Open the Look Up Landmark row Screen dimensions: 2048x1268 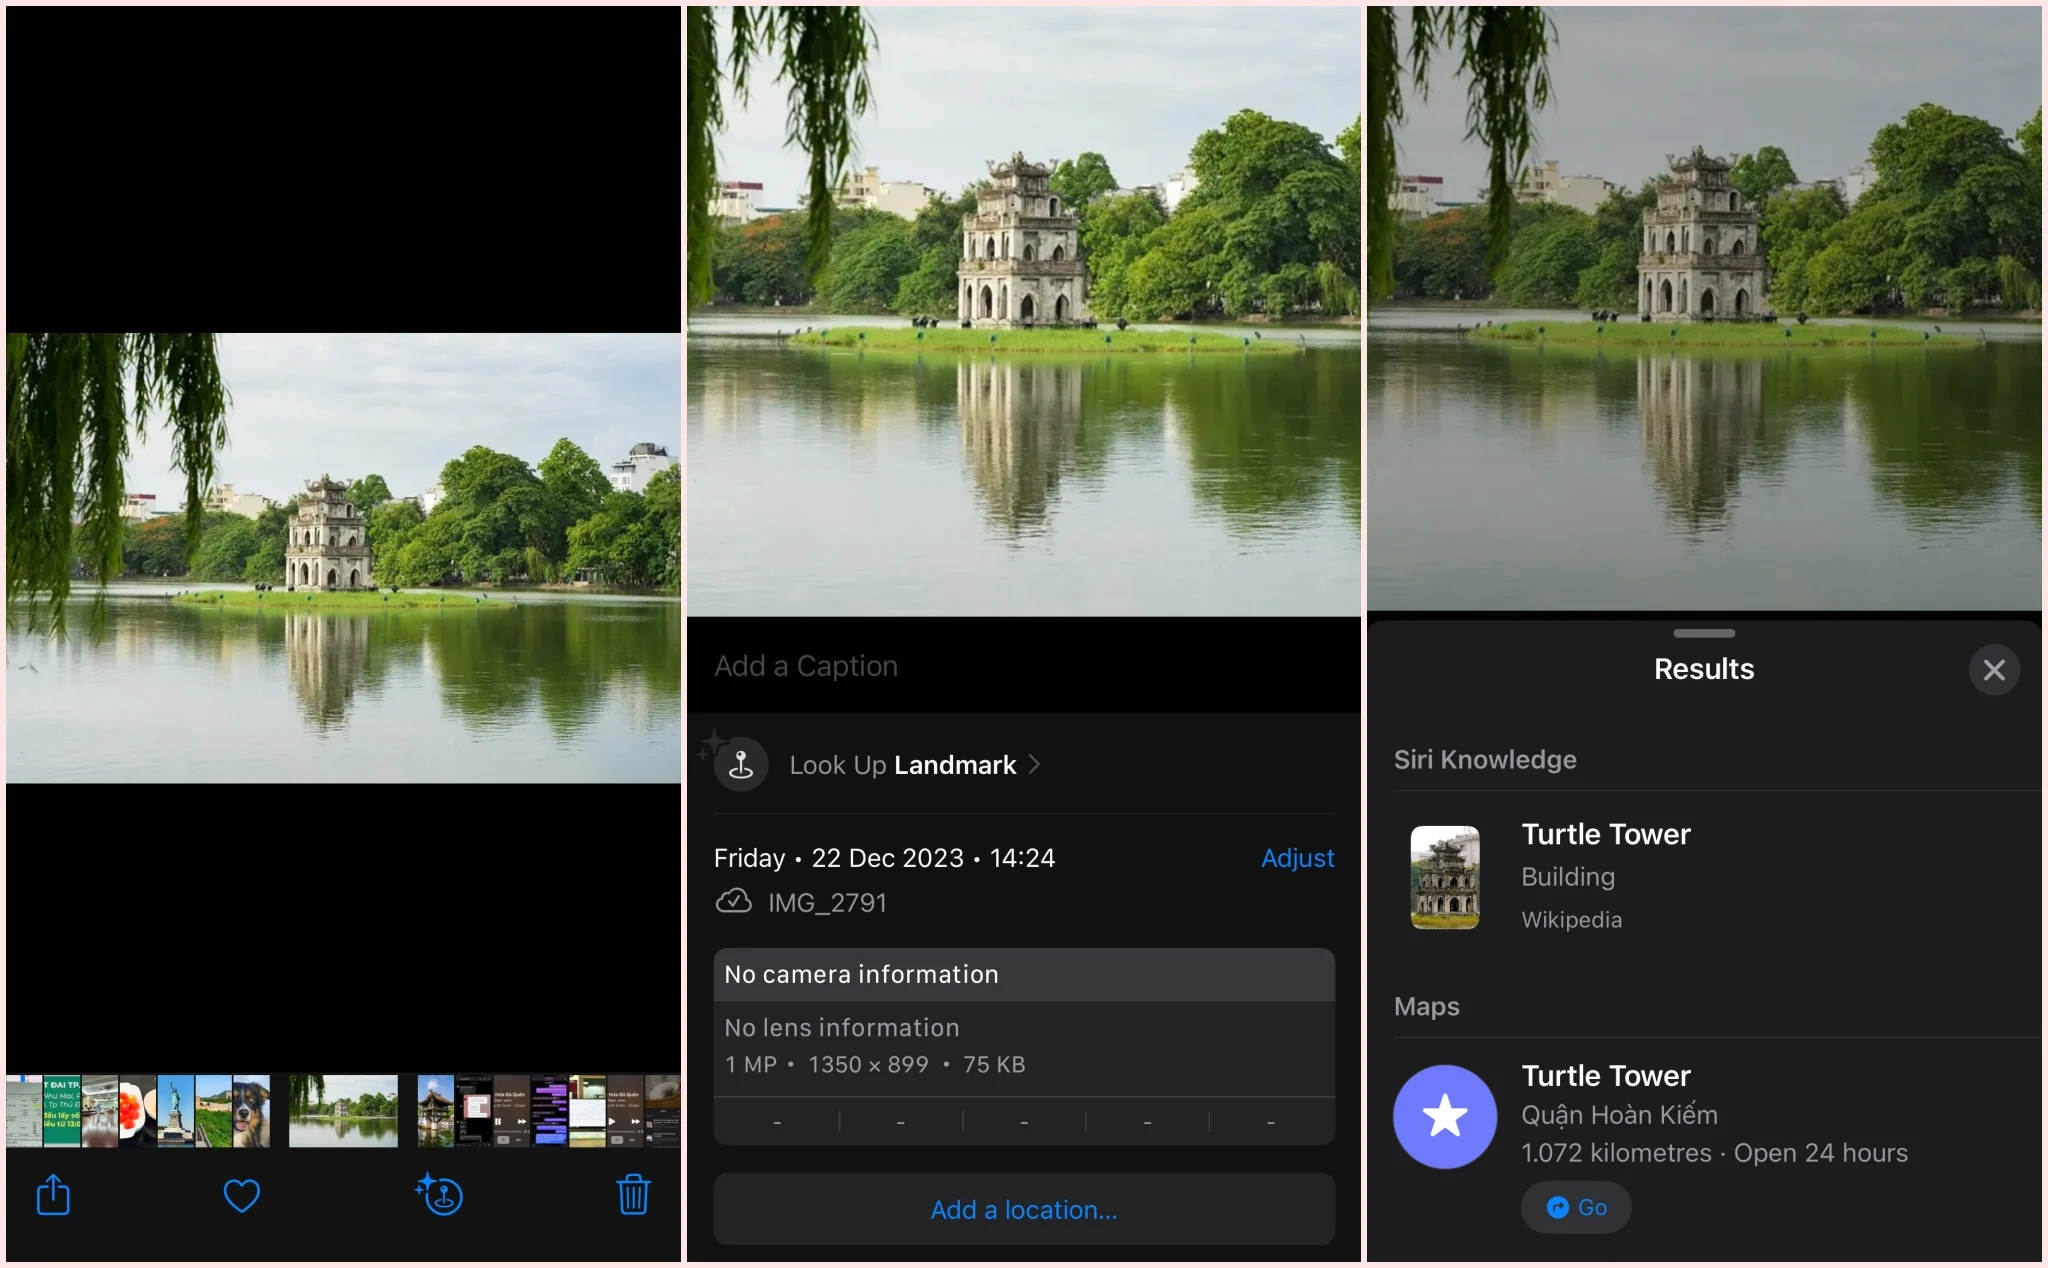tap(1024, 765)
